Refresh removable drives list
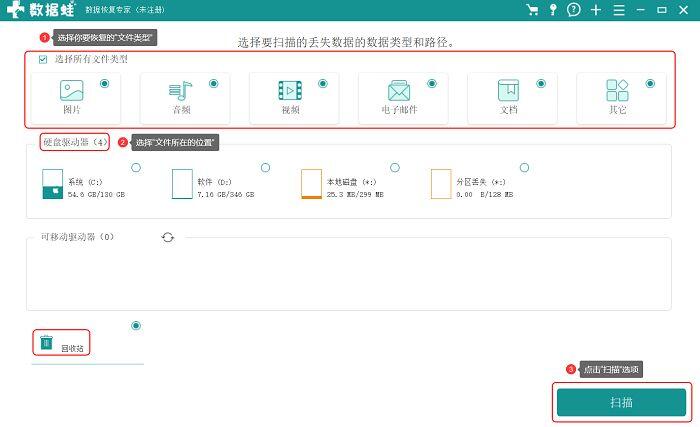 [x=167, y=237]
